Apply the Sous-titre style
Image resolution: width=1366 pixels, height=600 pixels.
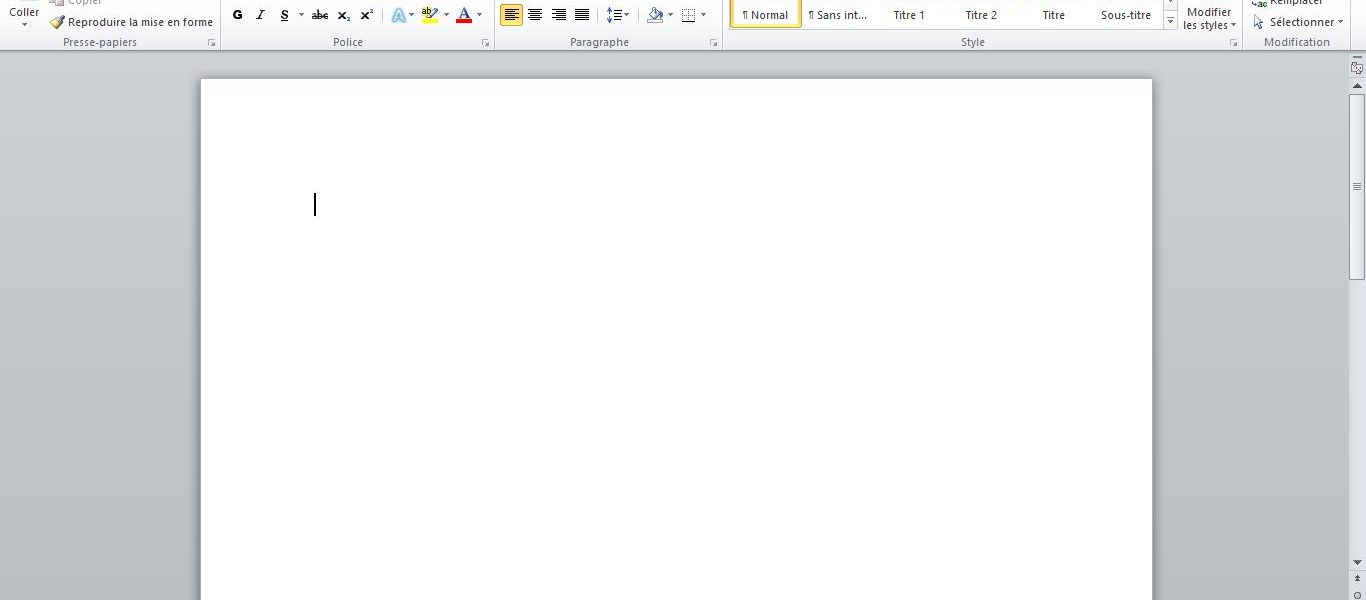pyautogui.click(x=1126, y=14)
